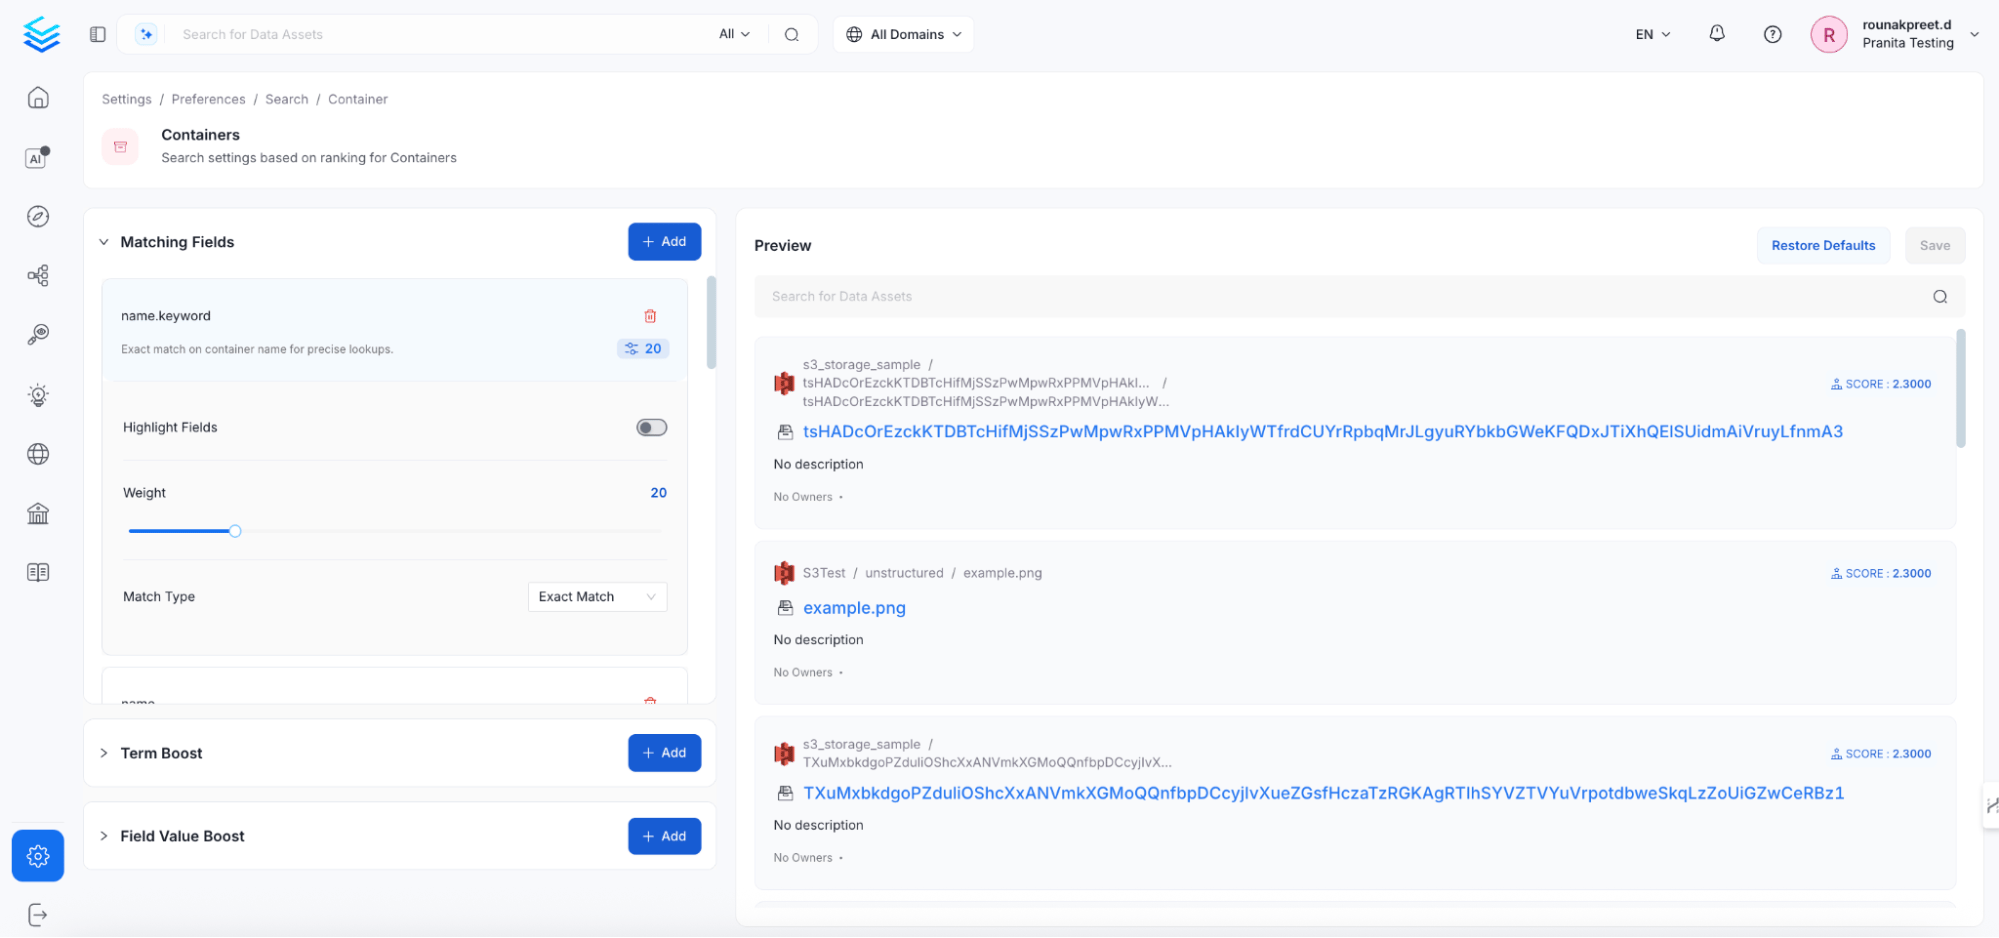Open the TXuMxbkdgoPZduli container result link
Image resolution: width=1999 pixels, height=938 pixels.
tap(1323, 793)
